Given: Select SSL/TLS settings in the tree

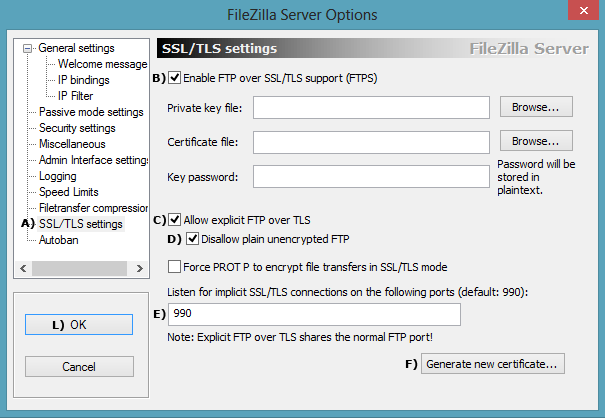Looking at the screenshot, I should click(81, 224).
